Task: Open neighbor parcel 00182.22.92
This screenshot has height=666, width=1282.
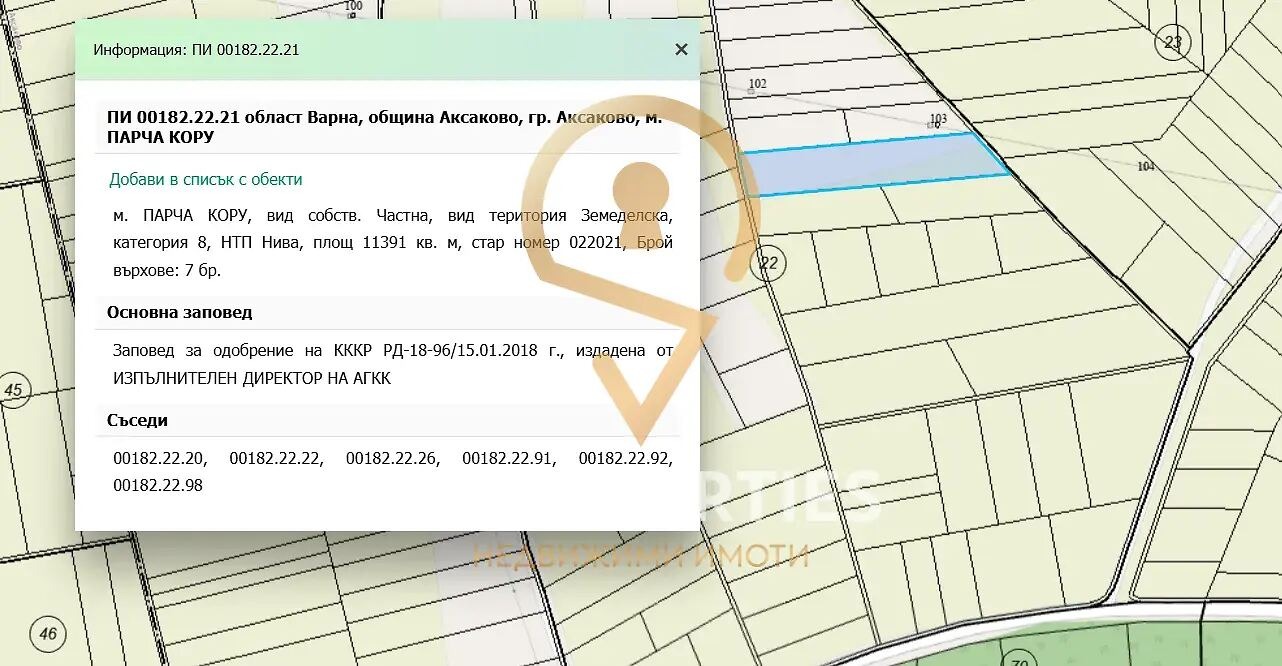Action: coord(625,458)
